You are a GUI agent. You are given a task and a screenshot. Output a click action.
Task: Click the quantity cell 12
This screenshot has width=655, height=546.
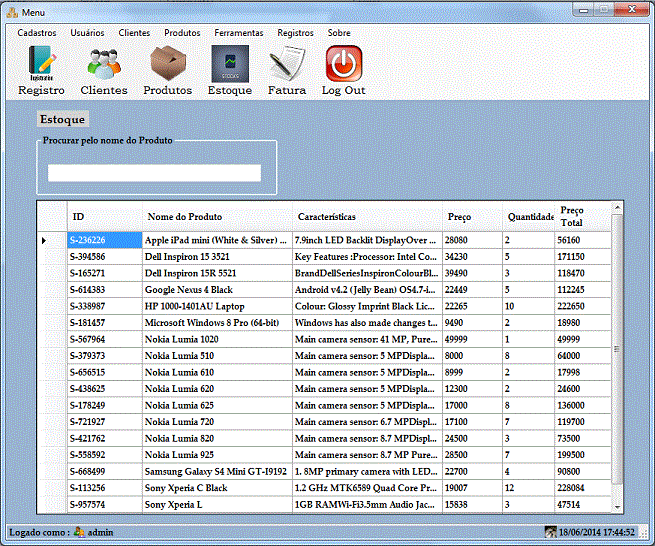529,488
